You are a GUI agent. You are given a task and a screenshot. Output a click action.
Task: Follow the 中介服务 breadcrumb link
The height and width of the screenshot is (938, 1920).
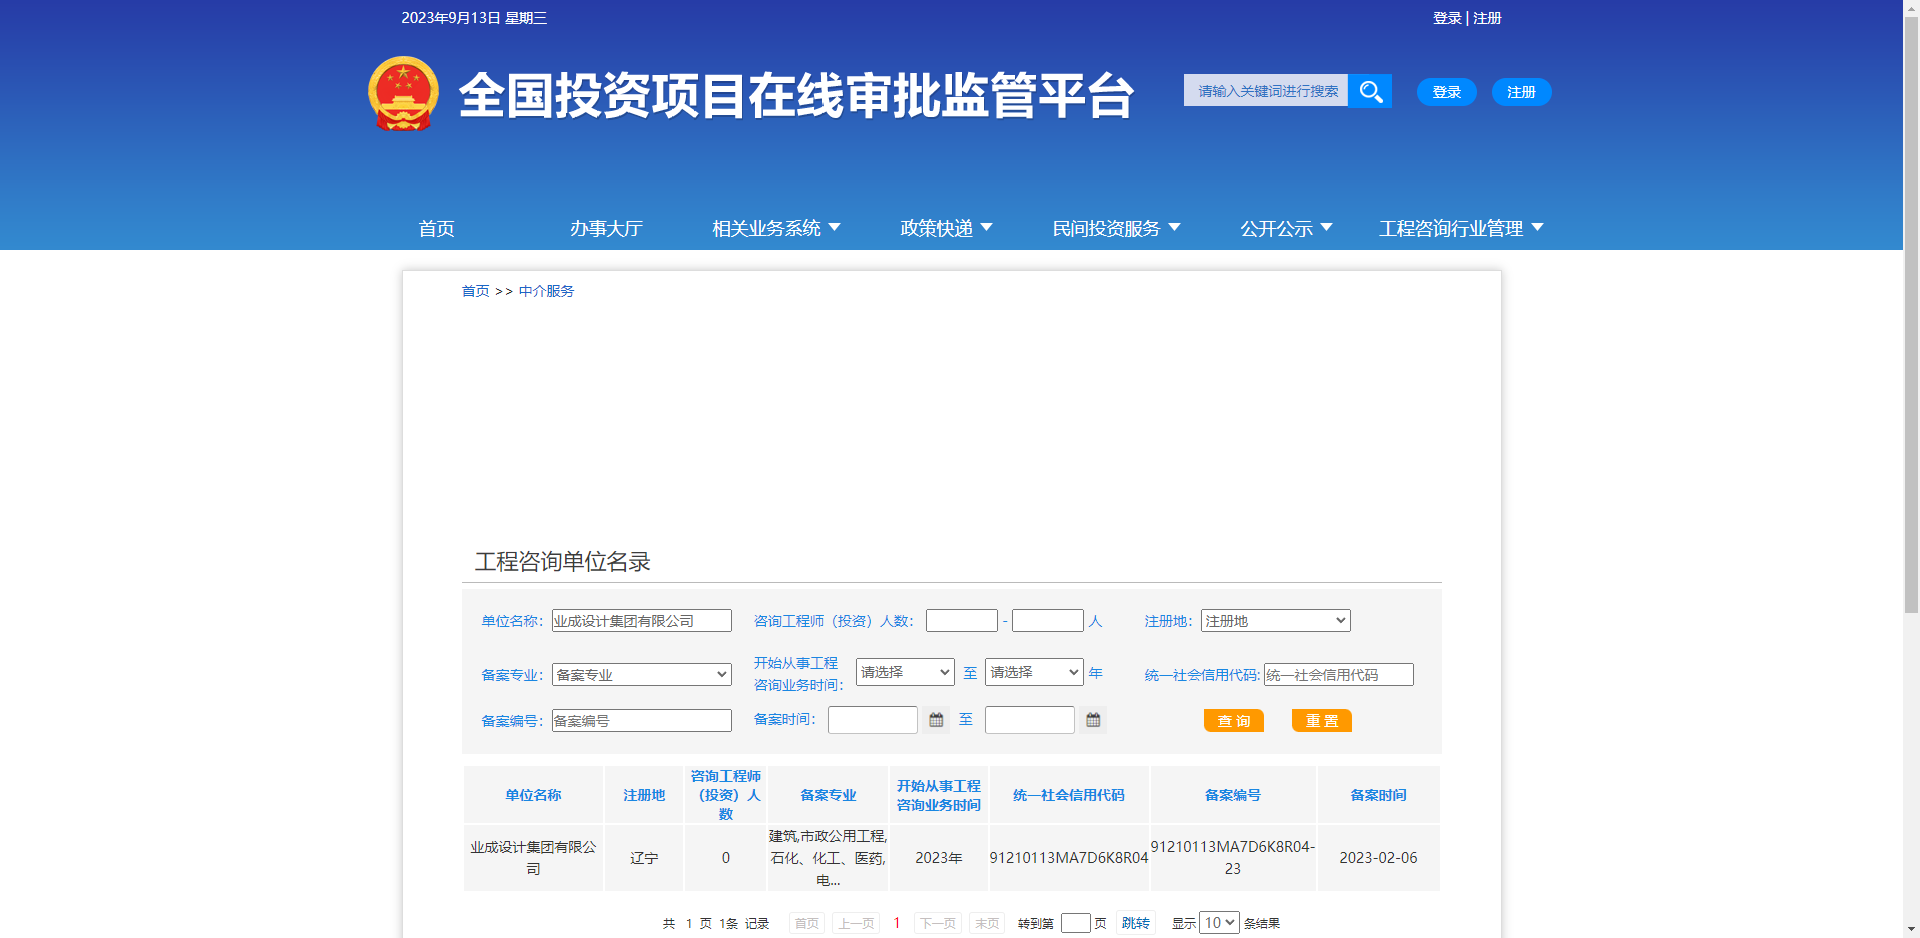[546, 291]
